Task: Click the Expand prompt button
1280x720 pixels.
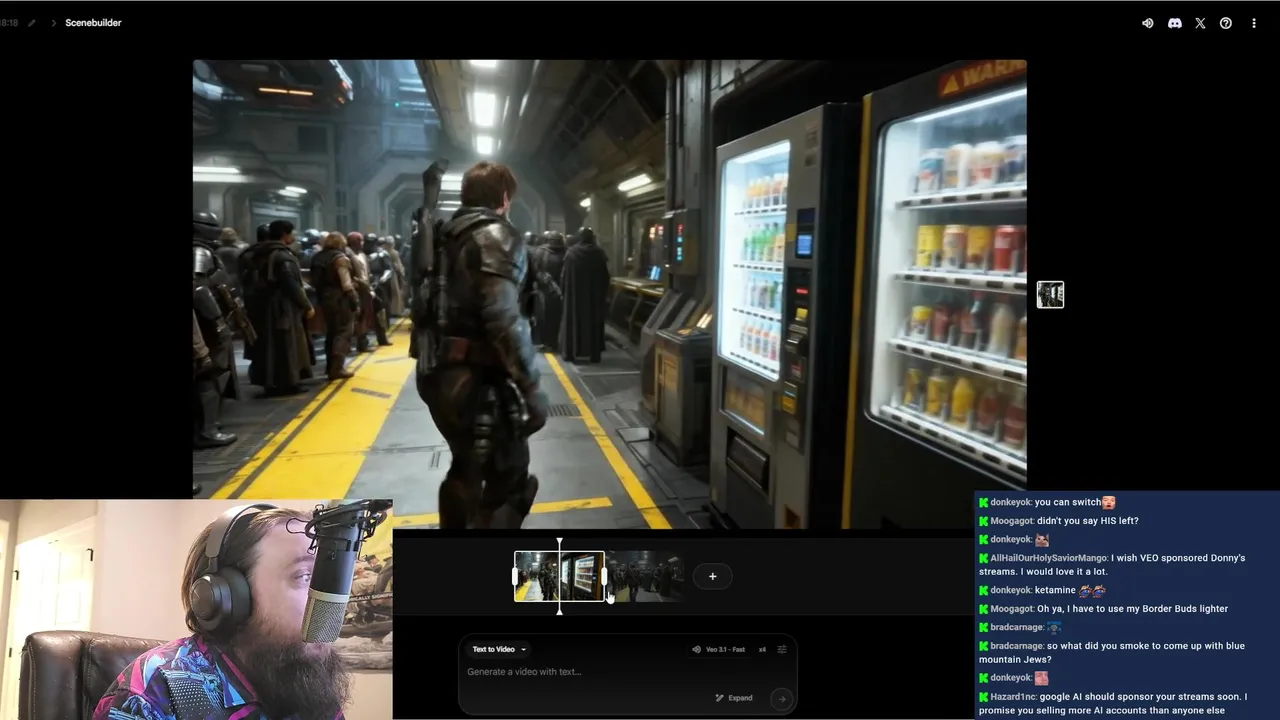Action: (x=734, y=698)
